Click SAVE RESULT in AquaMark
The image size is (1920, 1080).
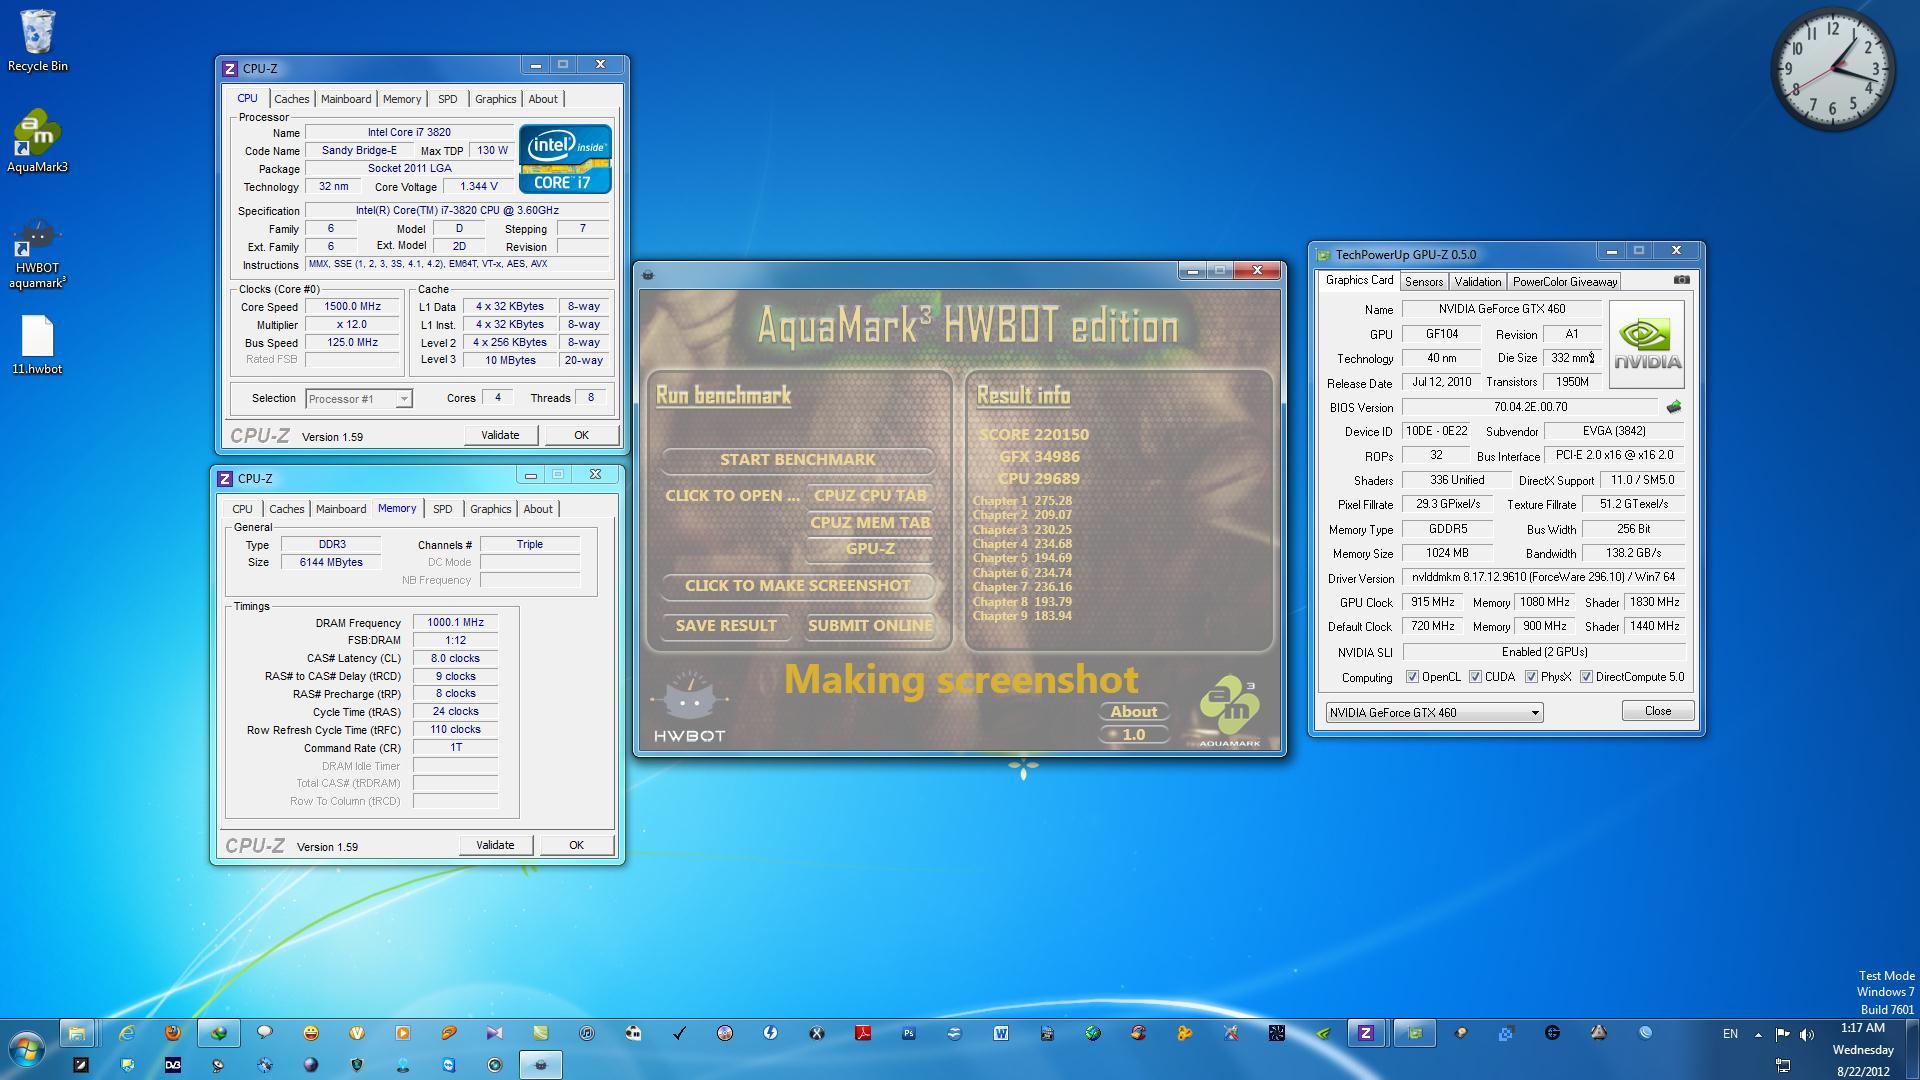[x=726, y=626]
